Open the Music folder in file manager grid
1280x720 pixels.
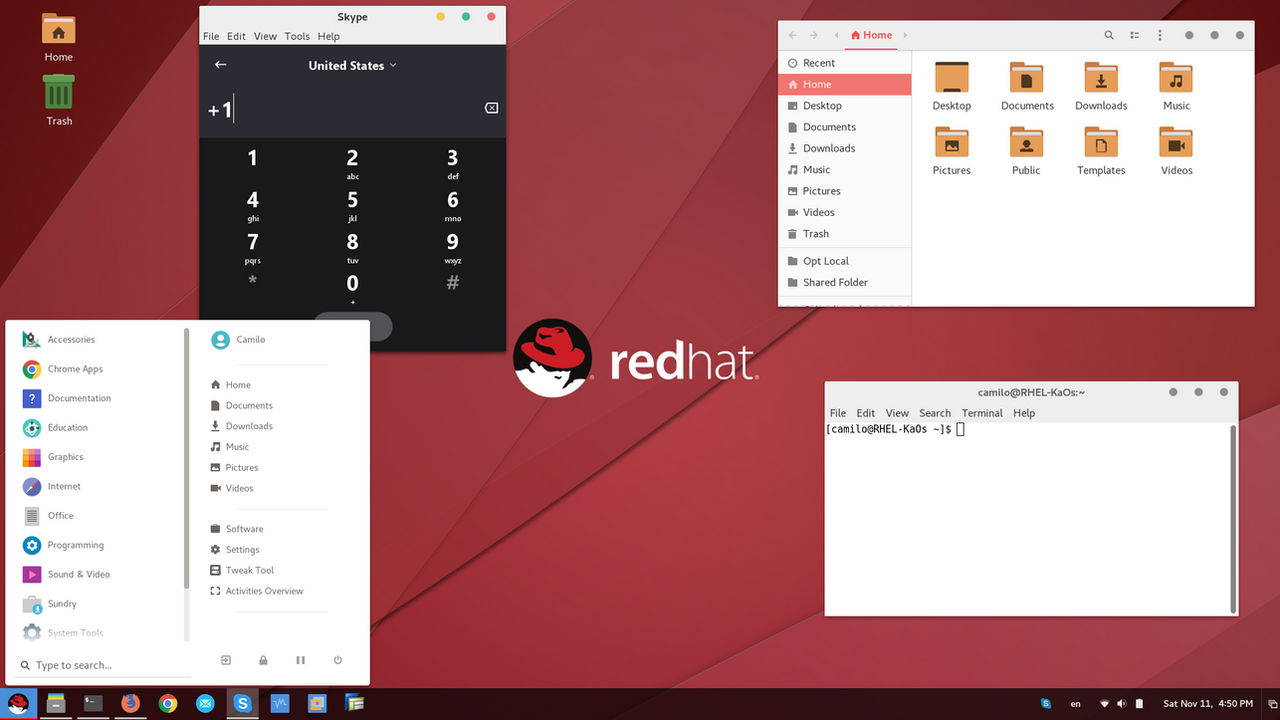tap(1176, 85)
